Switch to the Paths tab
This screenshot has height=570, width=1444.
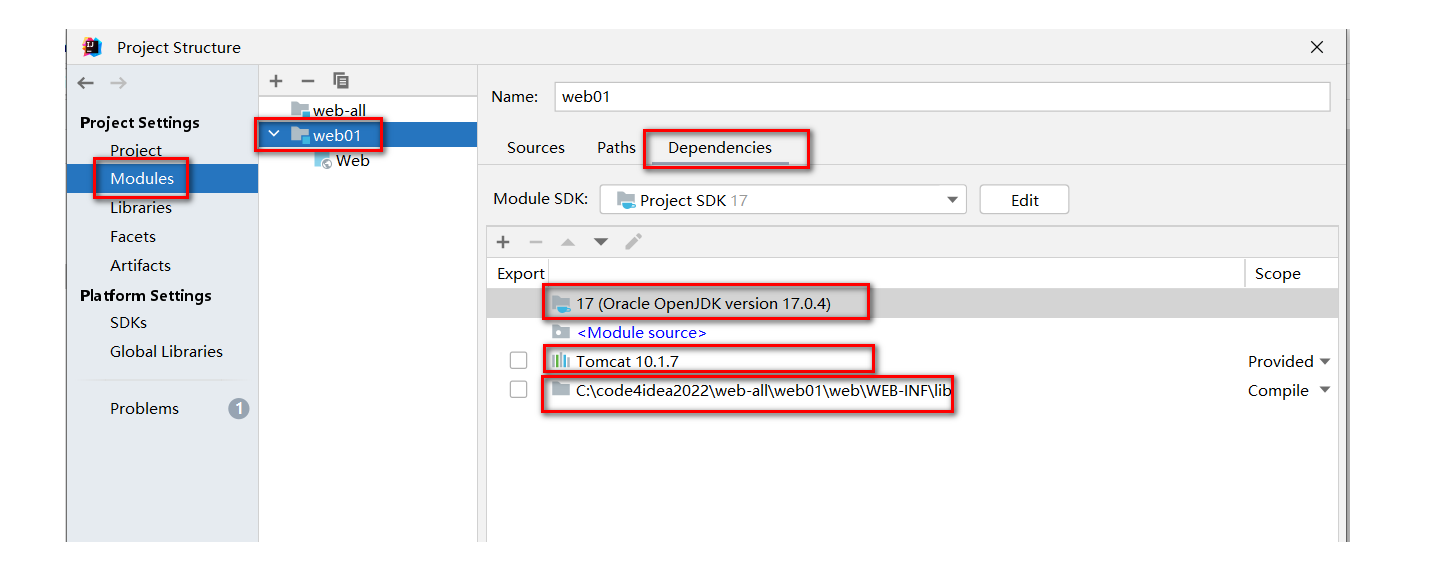(x=616, y=147)
